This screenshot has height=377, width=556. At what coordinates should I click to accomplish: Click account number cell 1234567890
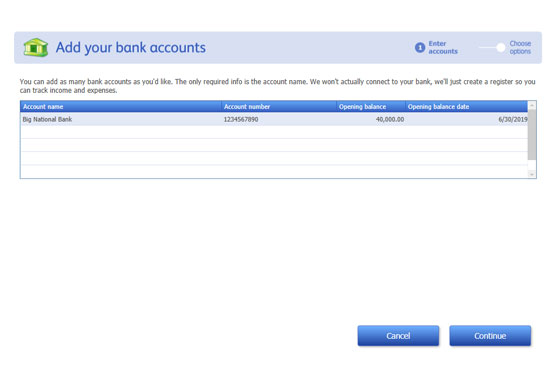pyautogui.click(x=279, y=119)
